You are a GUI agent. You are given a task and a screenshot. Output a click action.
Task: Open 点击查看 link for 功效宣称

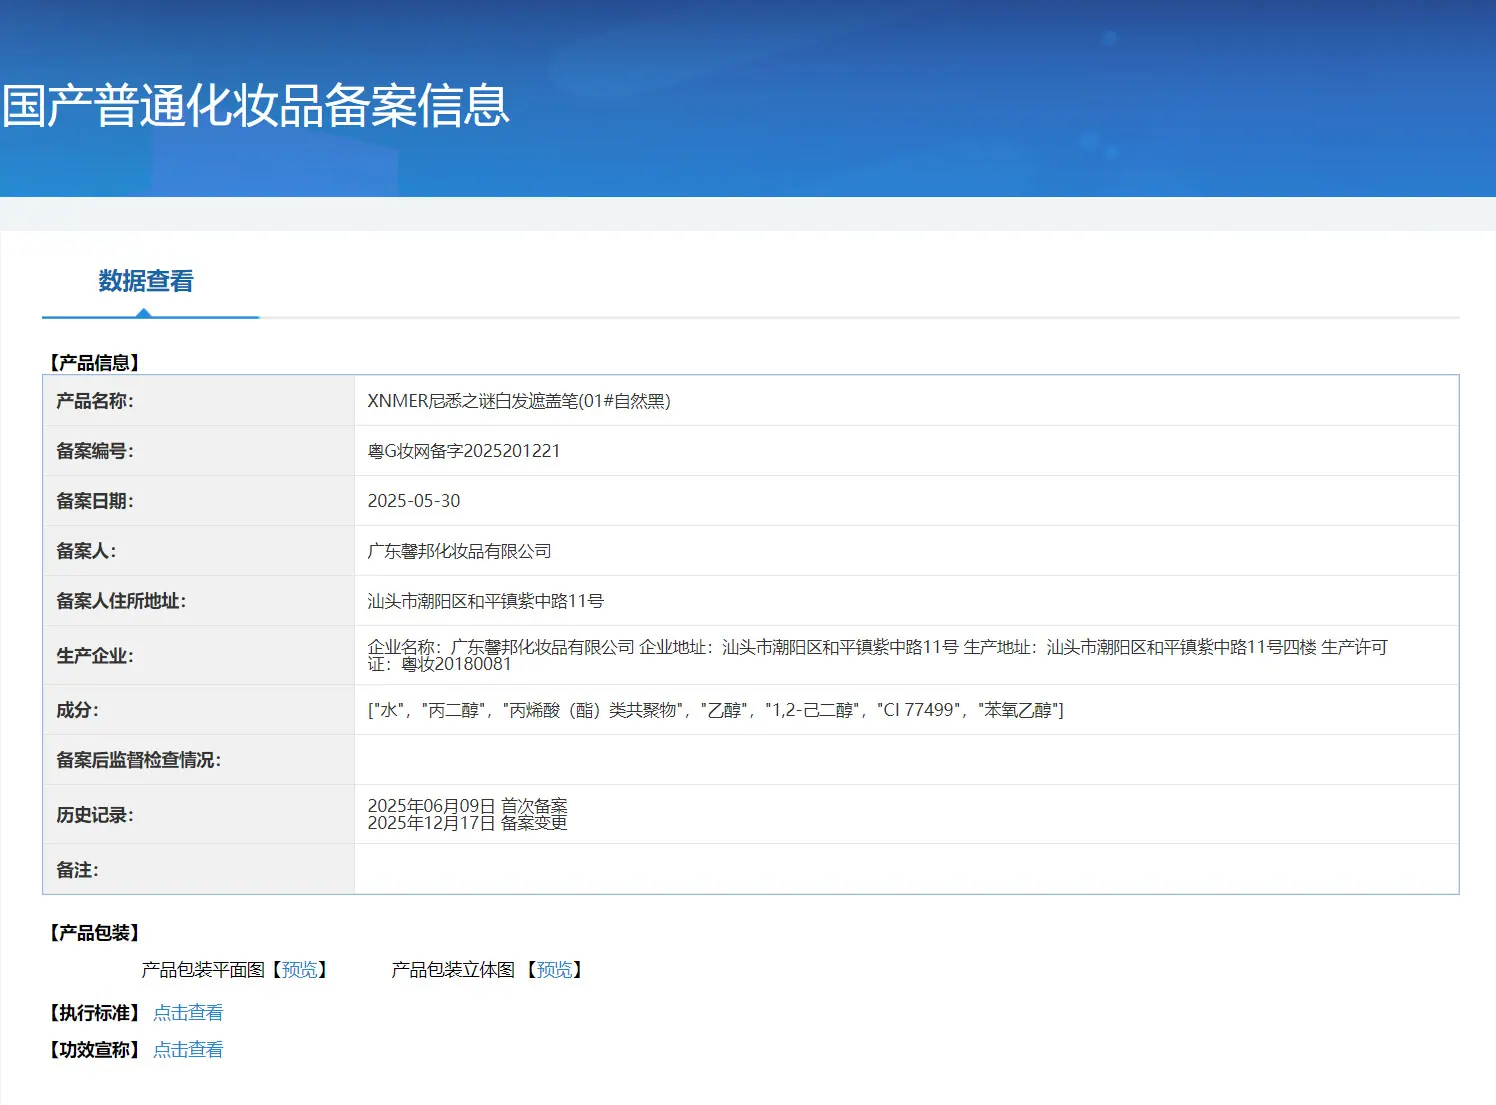[188, 1050]
